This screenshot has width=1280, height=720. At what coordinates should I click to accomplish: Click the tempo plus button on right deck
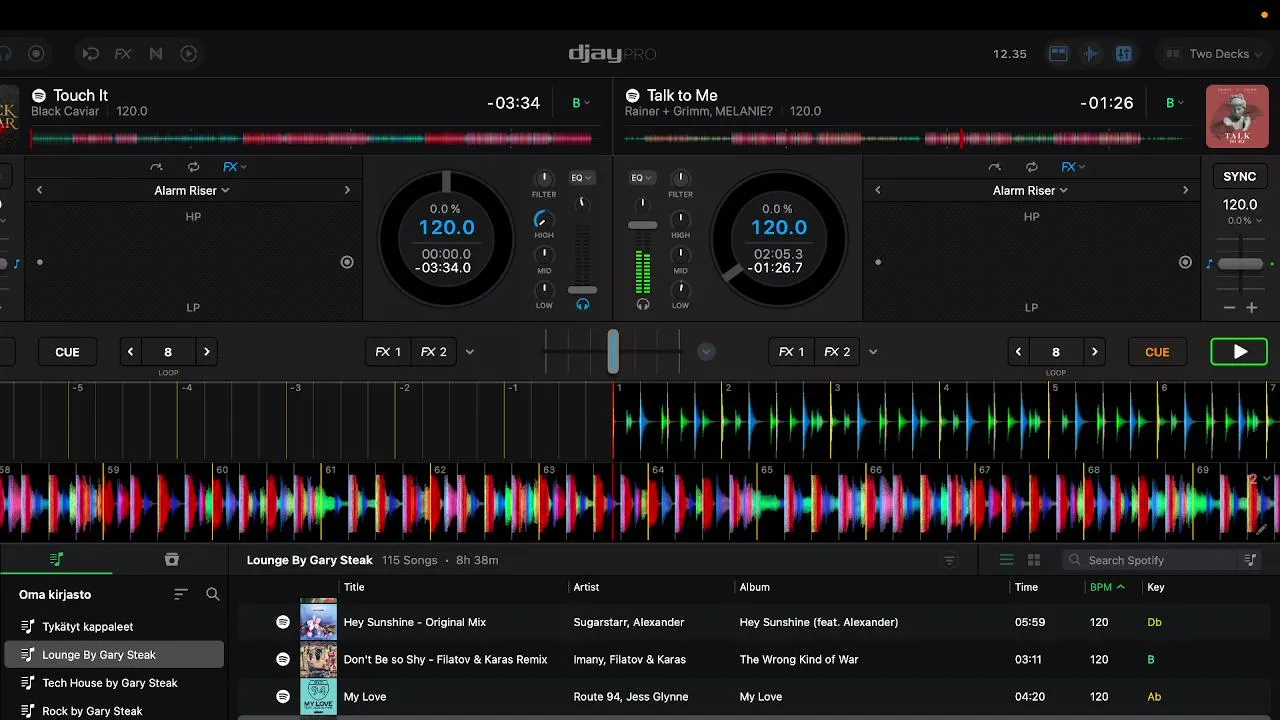tap(1251, 308)
